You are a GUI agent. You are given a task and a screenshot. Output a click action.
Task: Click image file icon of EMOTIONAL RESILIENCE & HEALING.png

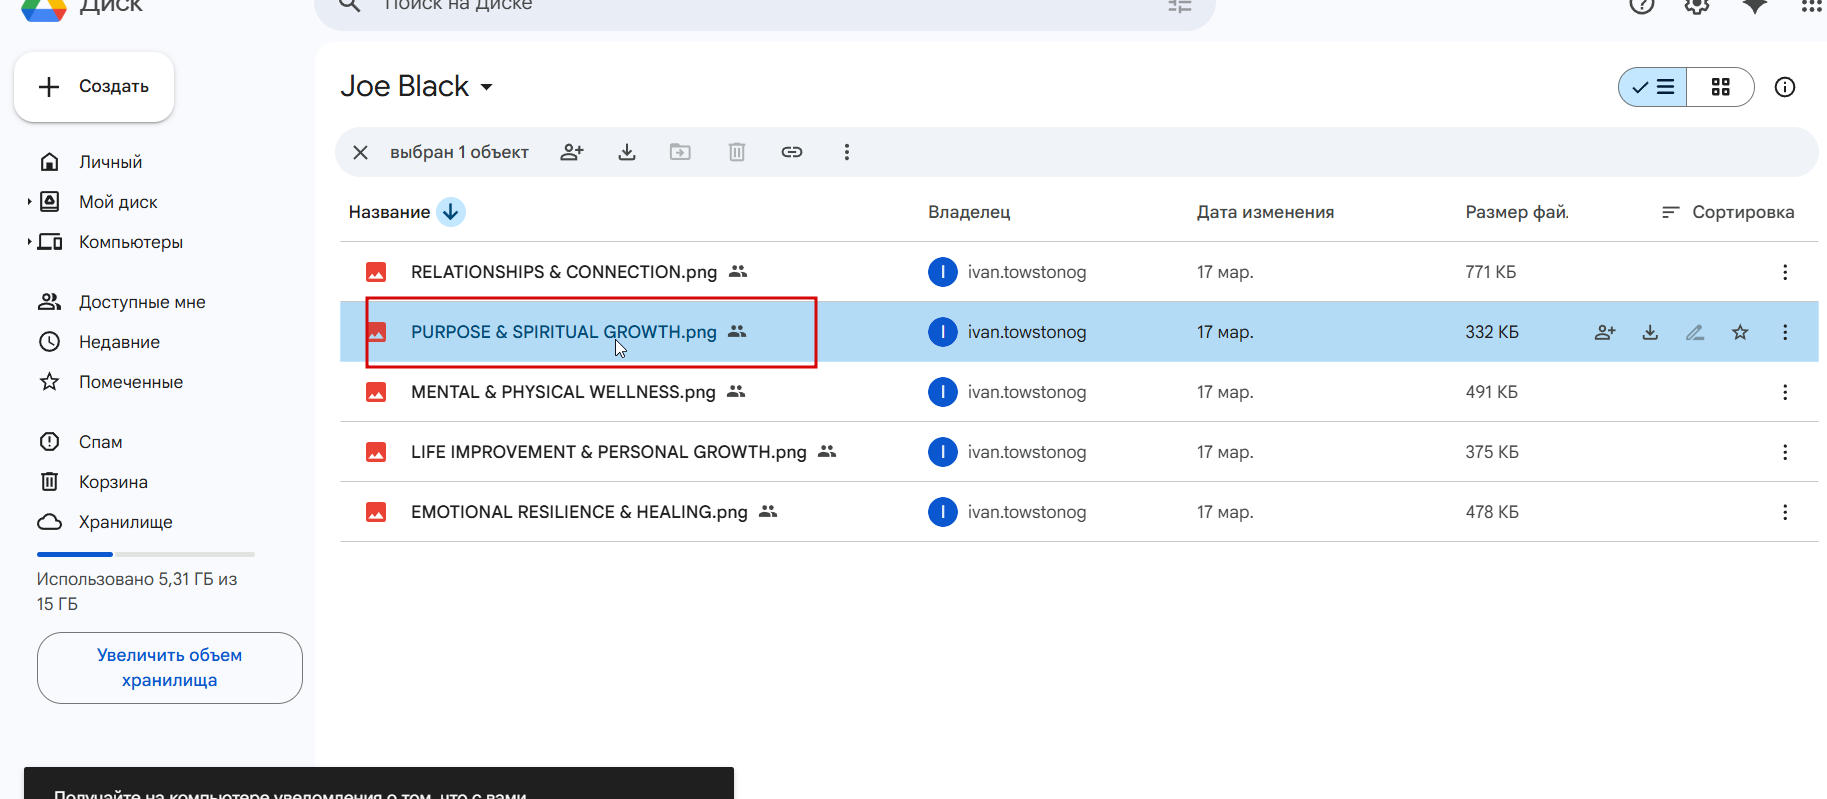[x=376, y=512]
